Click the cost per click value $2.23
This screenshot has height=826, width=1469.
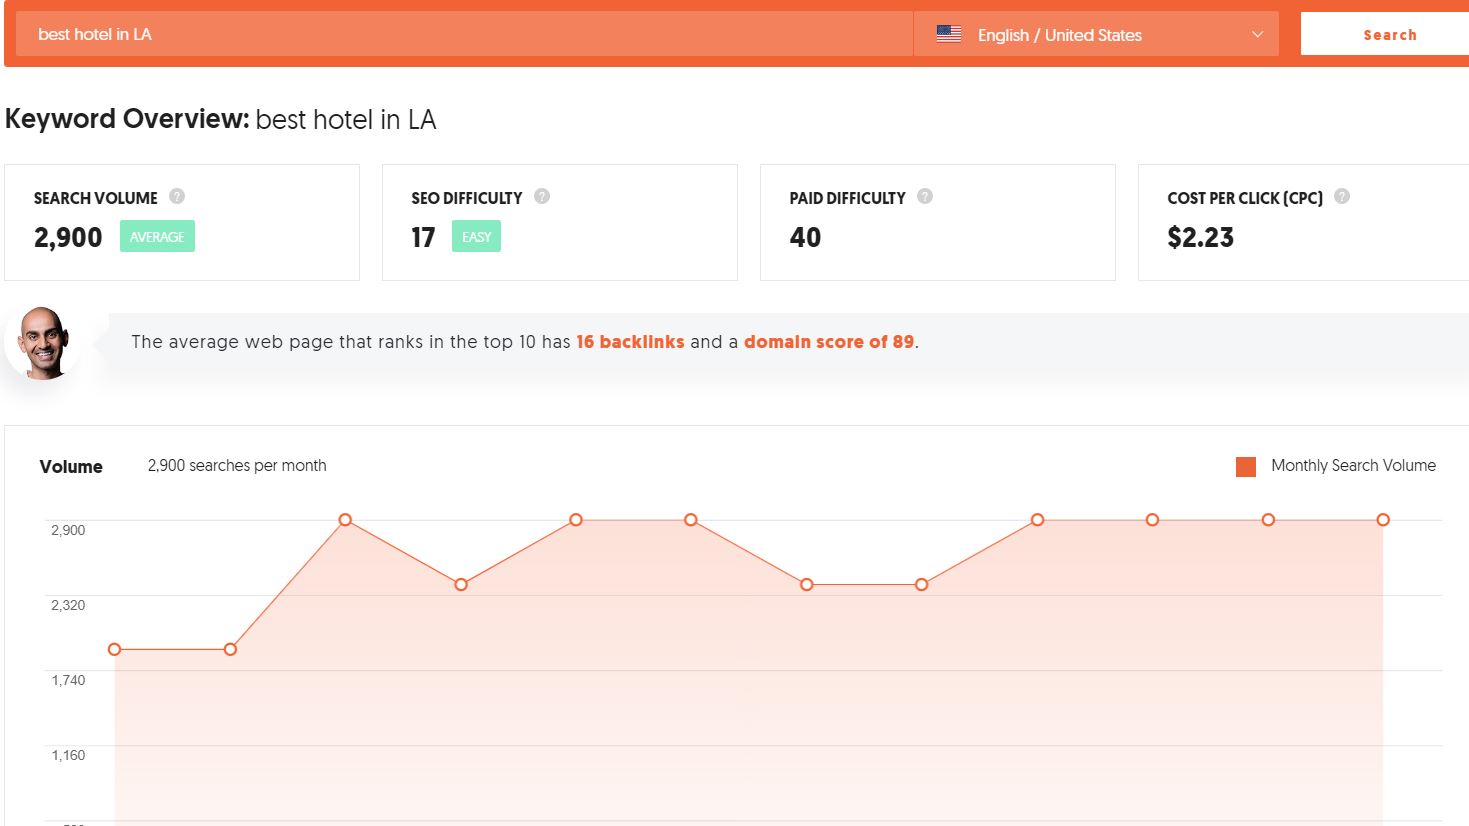coord(1200,238)
